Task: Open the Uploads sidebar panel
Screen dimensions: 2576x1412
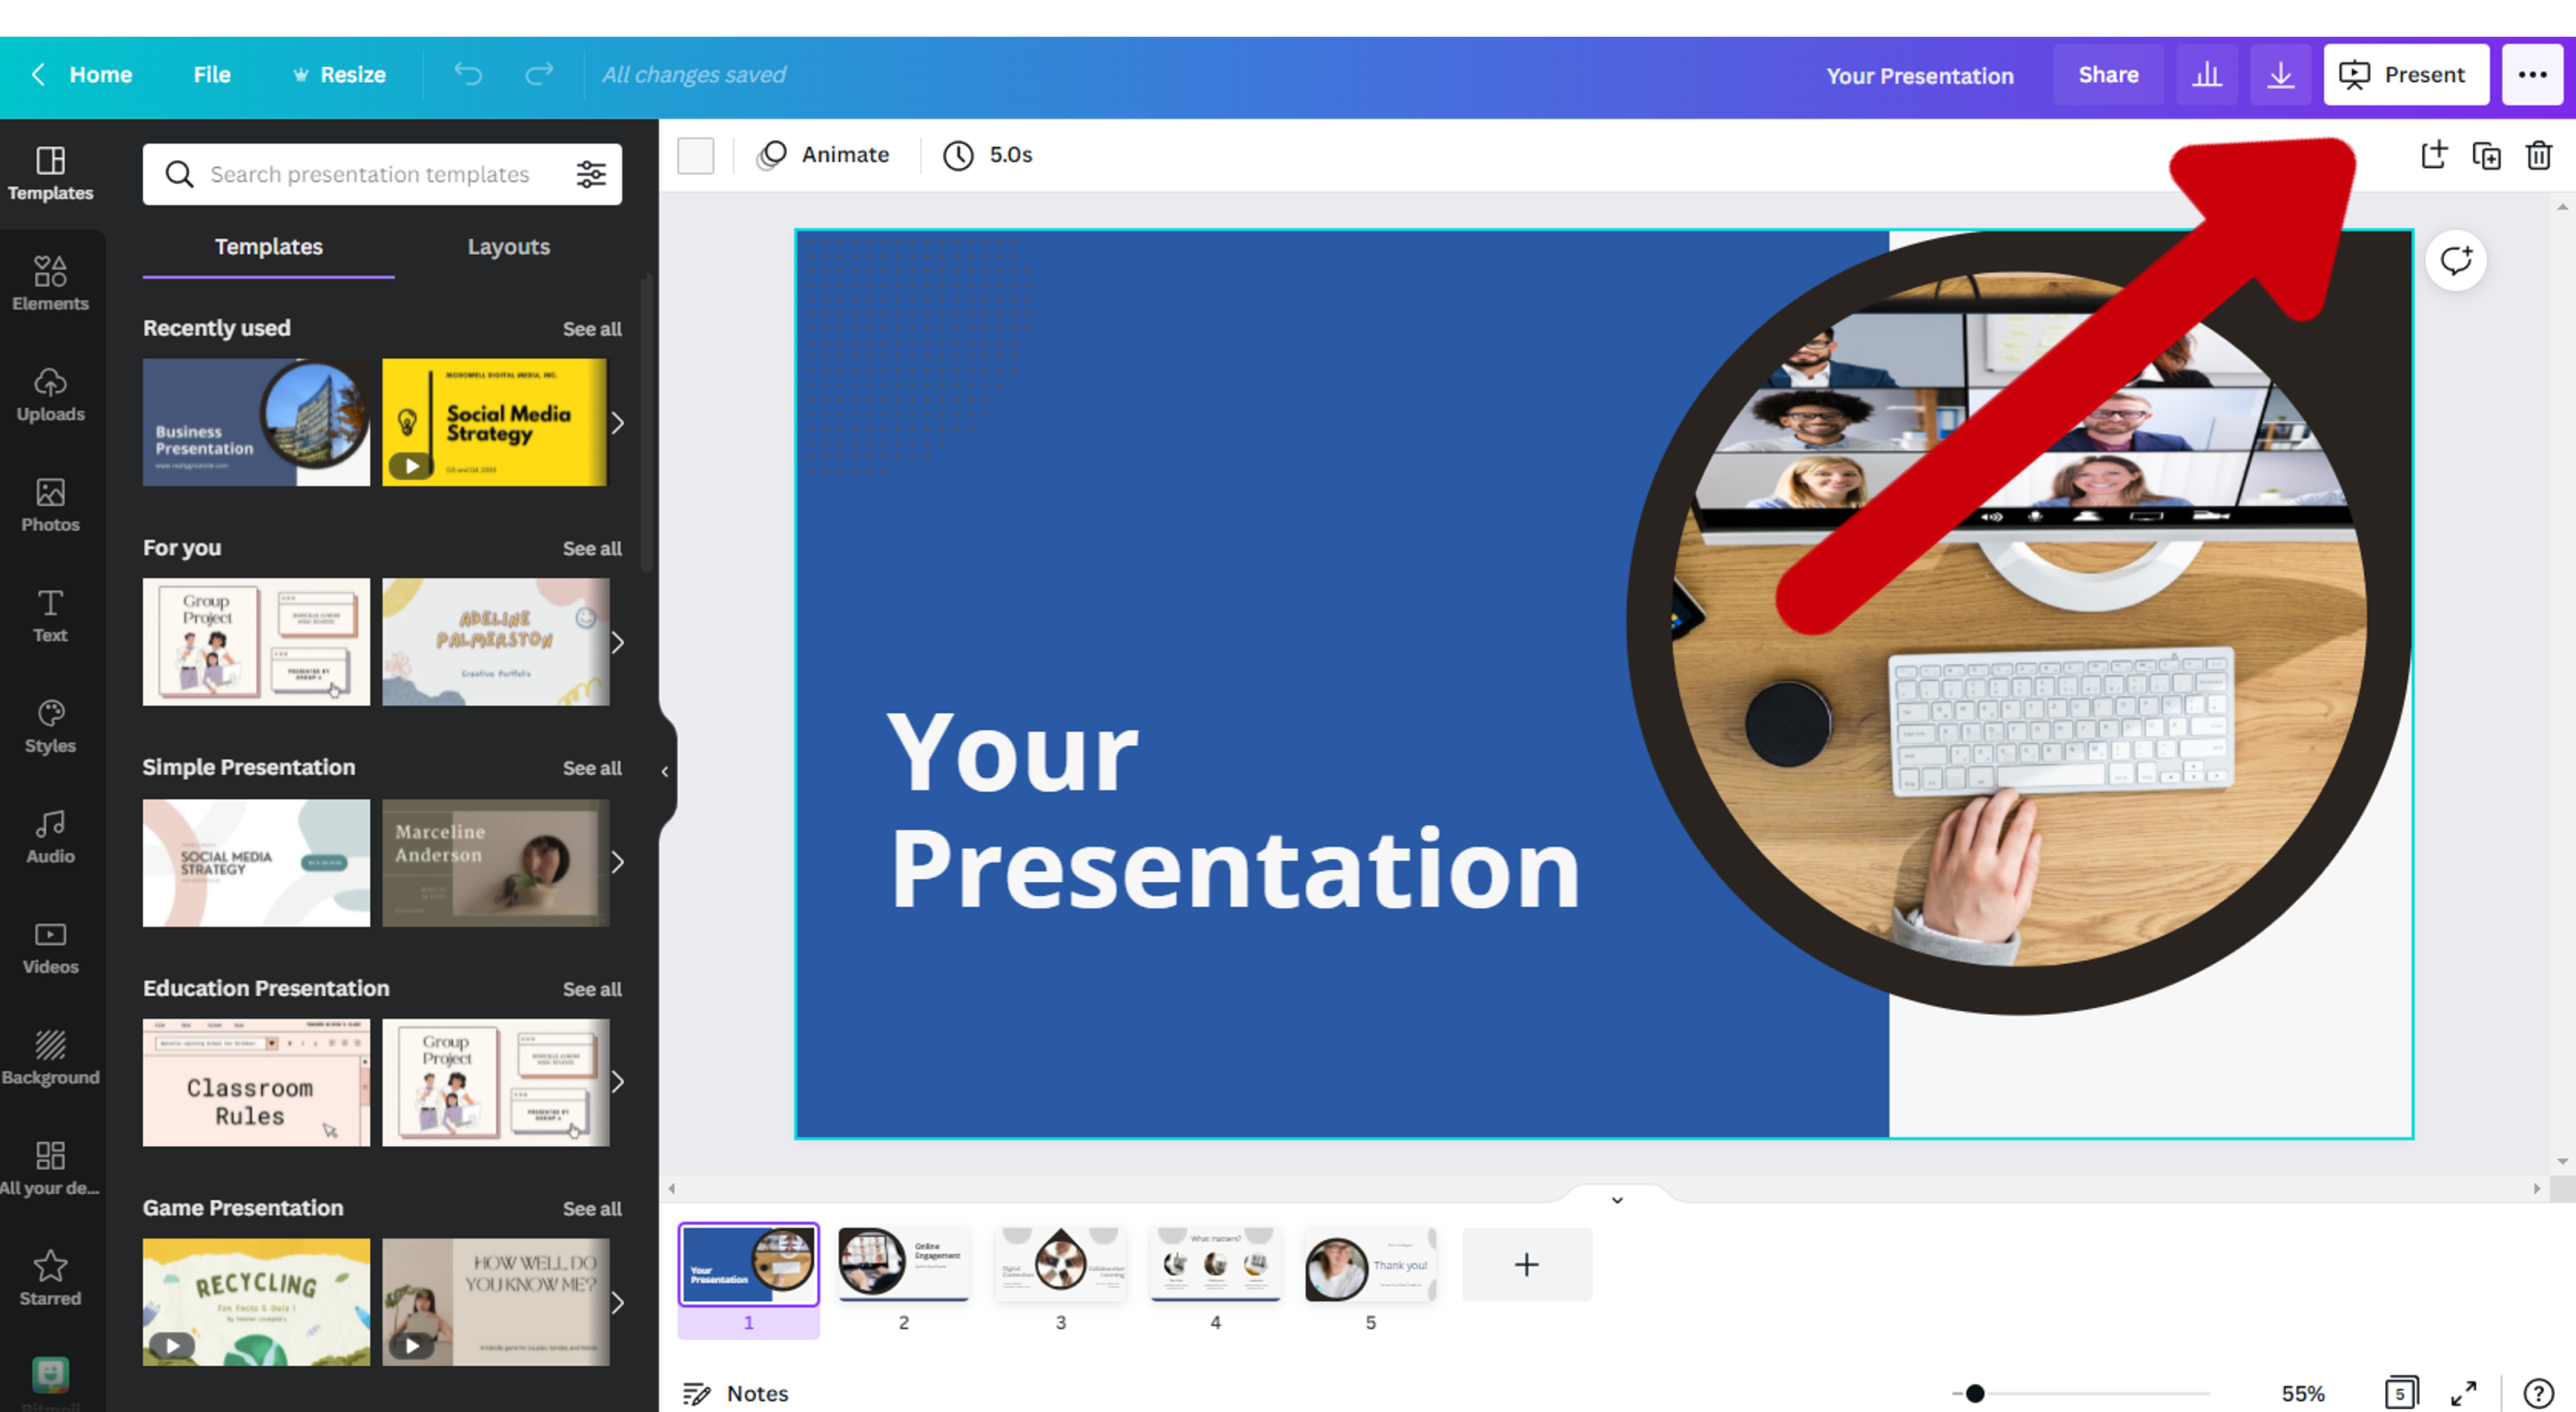Action: point(50,394)
